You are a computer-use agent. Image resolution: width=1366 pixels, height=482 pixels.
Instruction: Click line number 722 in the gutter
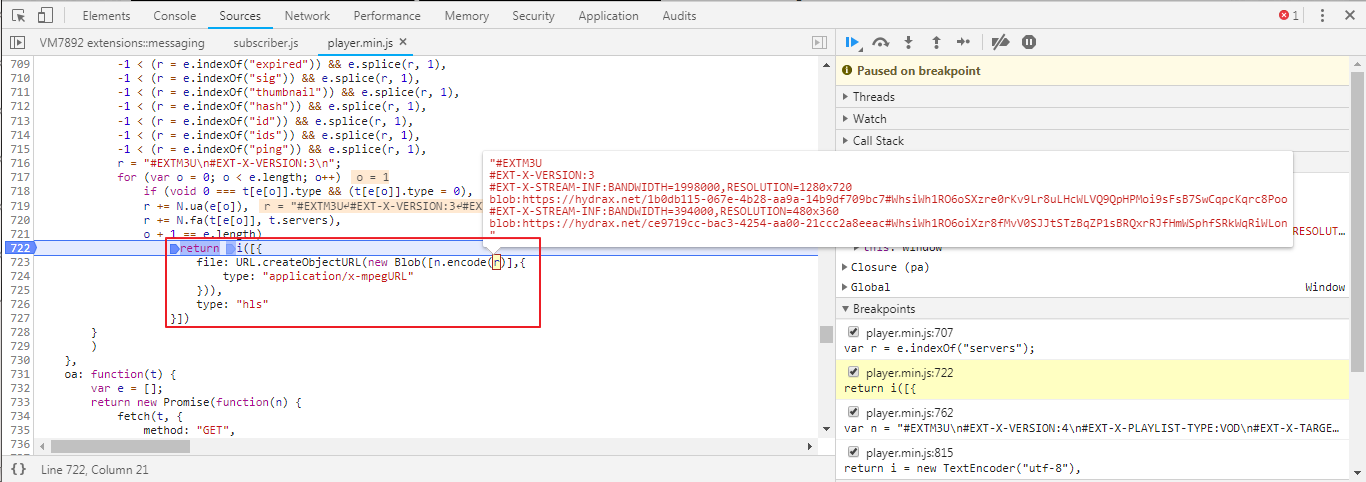point(18,247)
